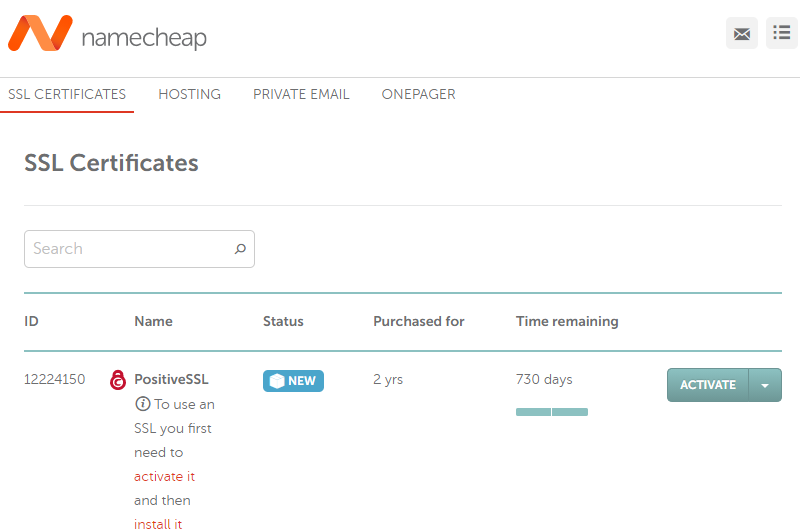
Task: Follow the red "activate it" link
Action: 164,477
